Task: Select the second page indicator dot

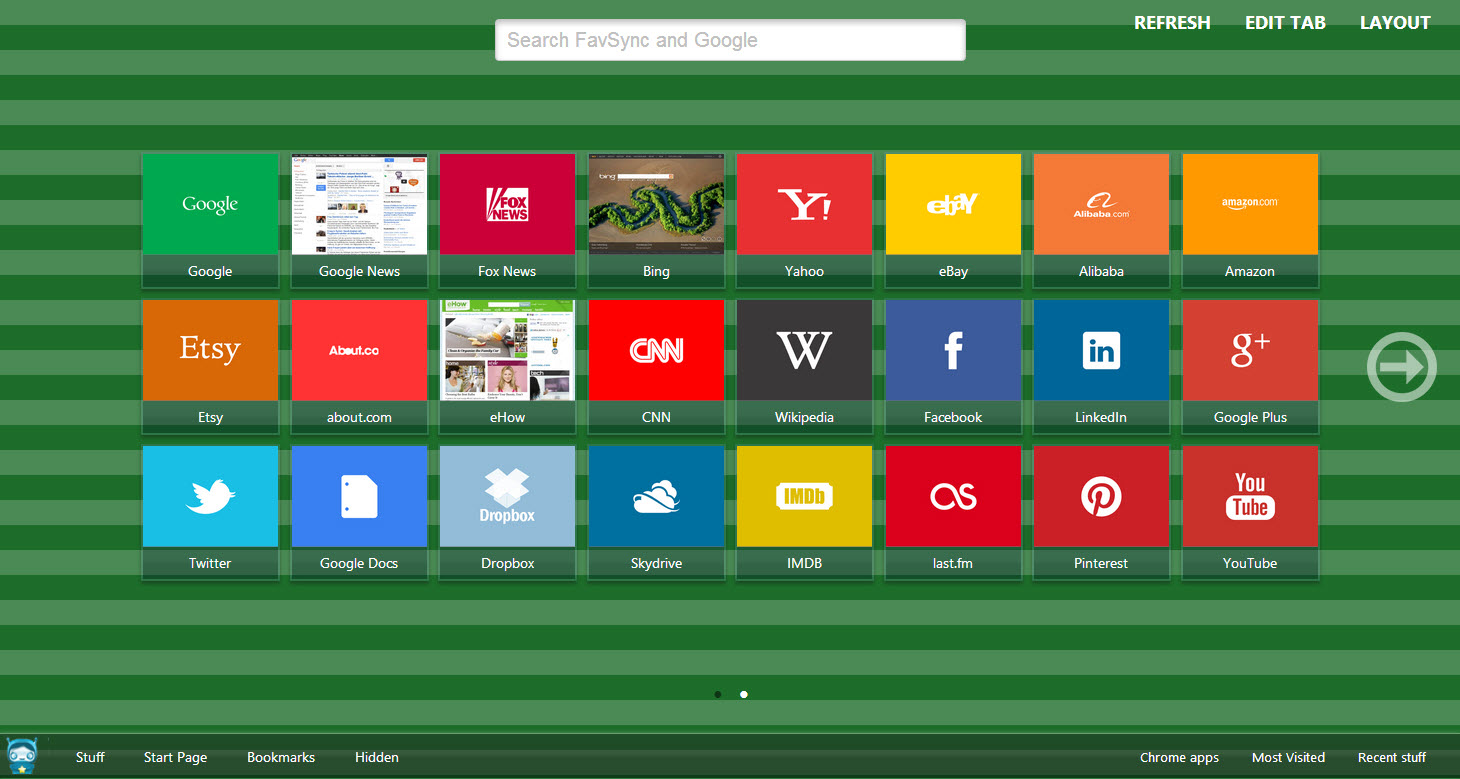Action: (744, 694)
